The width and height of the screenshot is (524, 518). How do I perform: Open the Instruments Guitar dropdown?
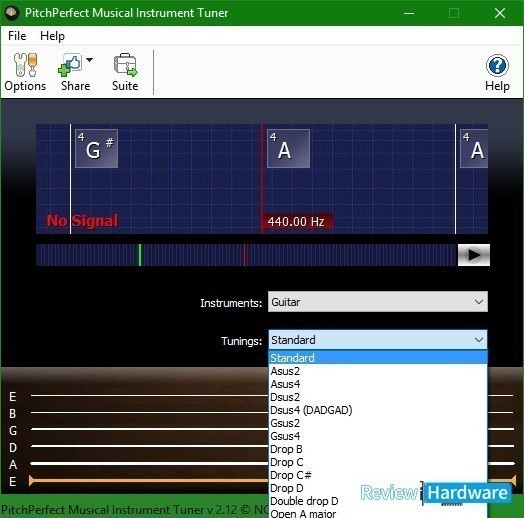(x=378, y=302)
